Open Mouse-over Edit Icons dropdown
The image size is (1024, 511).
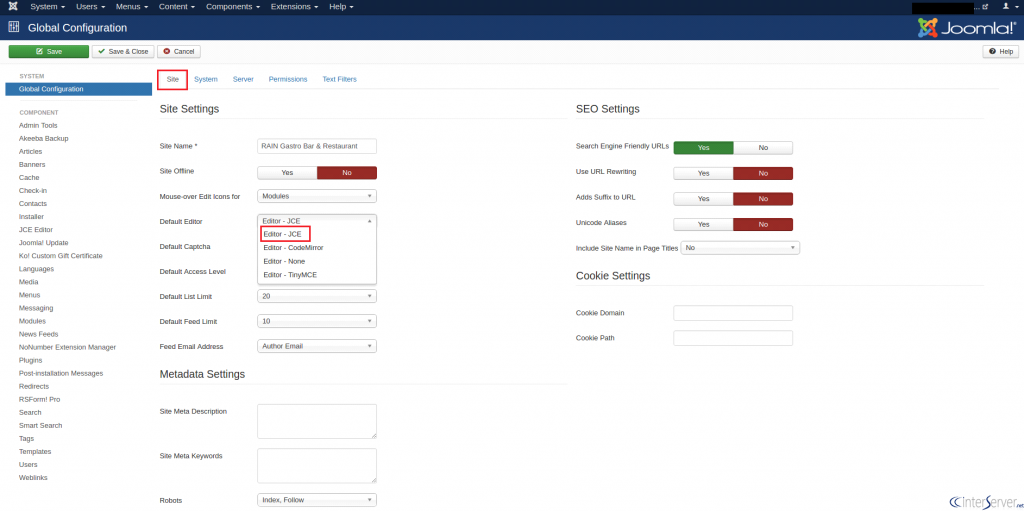pyautogui.click(x=317, y=196)
